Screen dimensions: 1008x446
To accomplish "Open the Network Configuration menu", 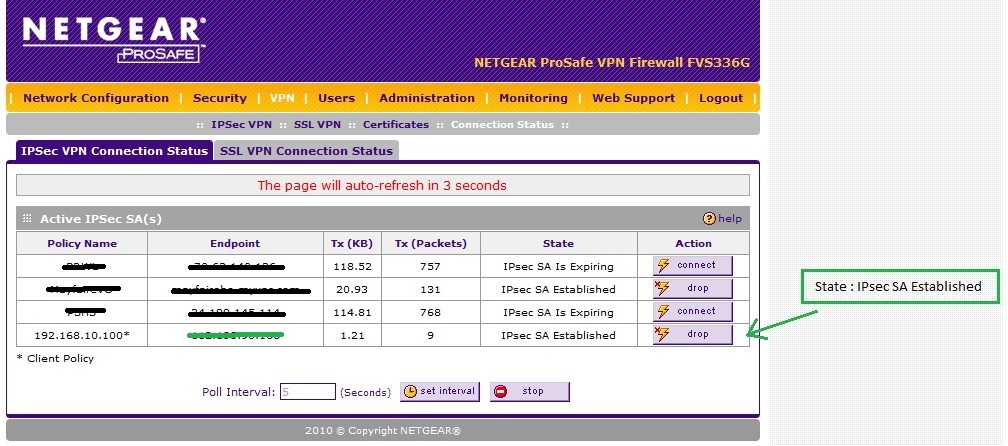I will pos(96,98).
